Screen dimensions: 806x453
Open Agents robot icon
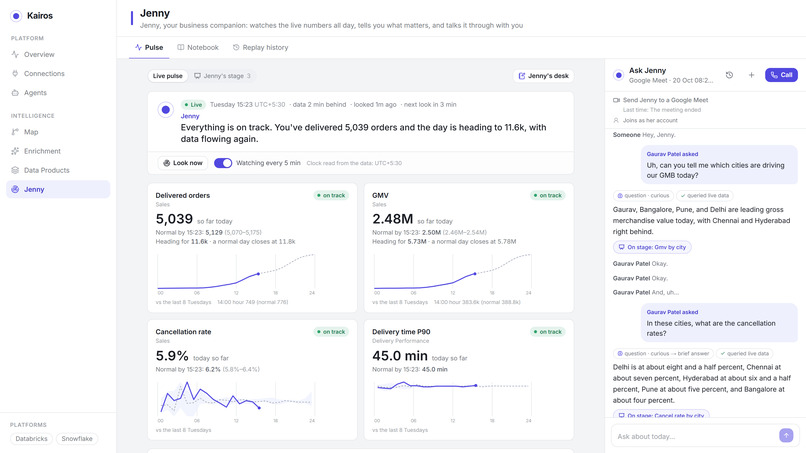point(15,93)
